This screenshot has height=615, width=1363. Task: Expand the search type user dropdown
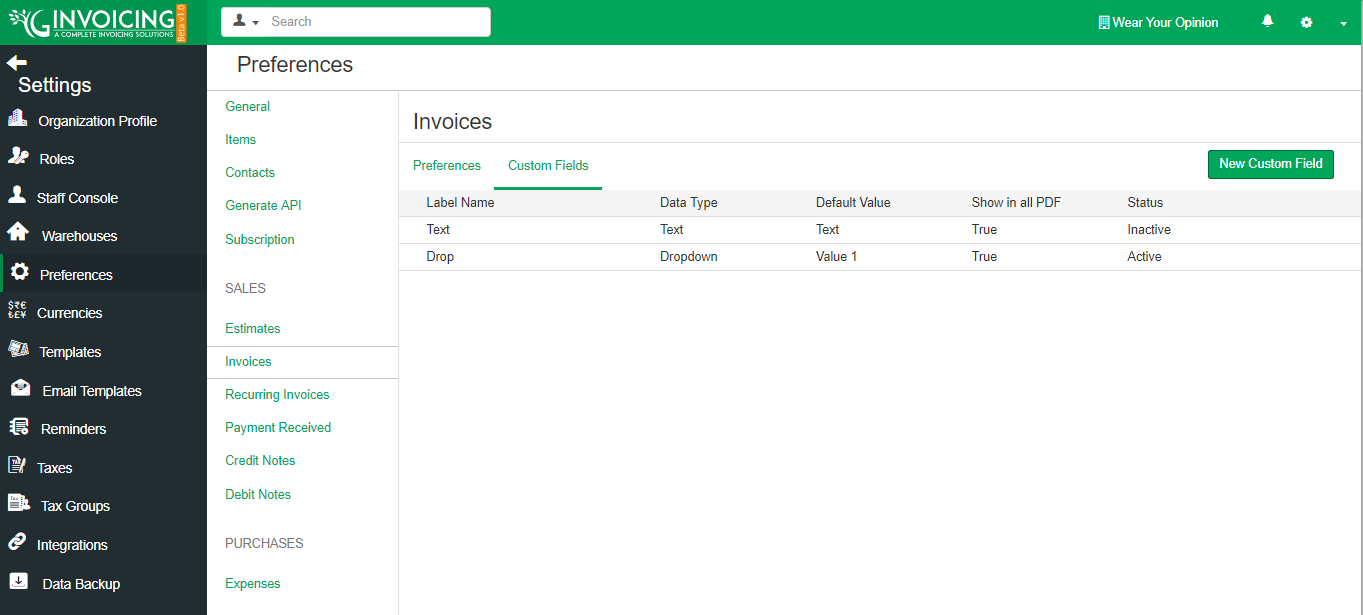[246, 21]
